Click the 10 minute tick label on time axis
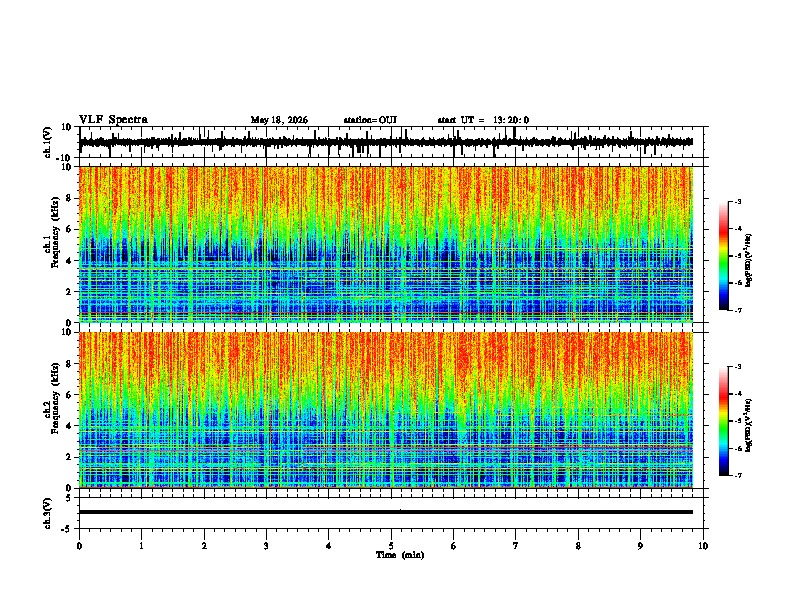 [x=703, y=546]
